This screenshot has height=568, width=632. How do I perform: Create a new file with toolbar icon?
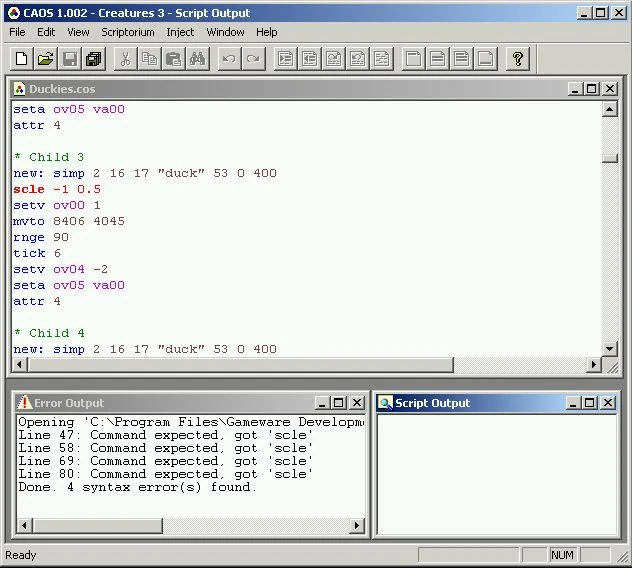click(x=21, y=59)
